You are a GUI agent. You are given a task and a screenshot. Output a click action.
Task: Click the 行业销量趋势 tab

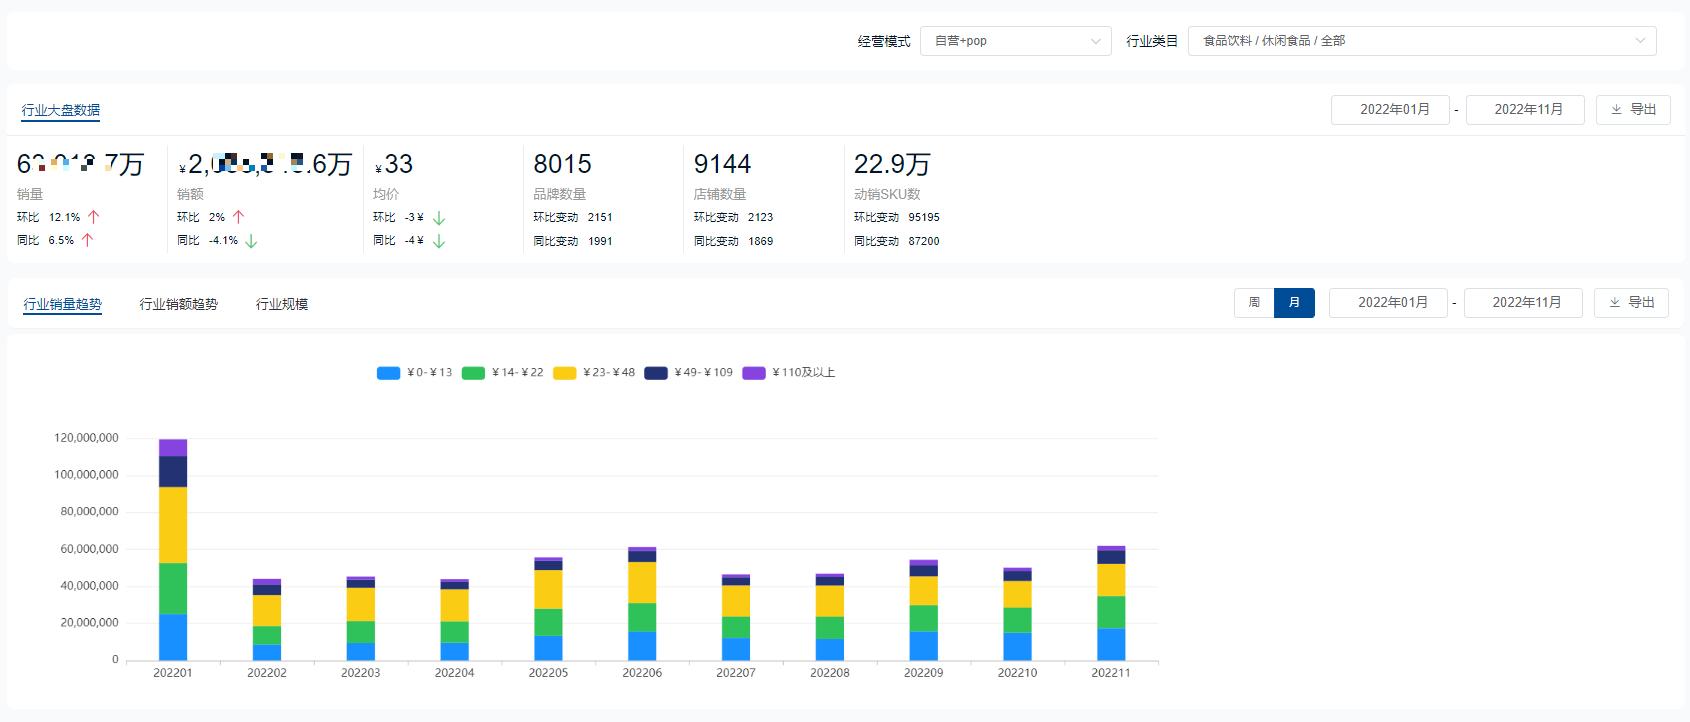click(x=63, y=304)
